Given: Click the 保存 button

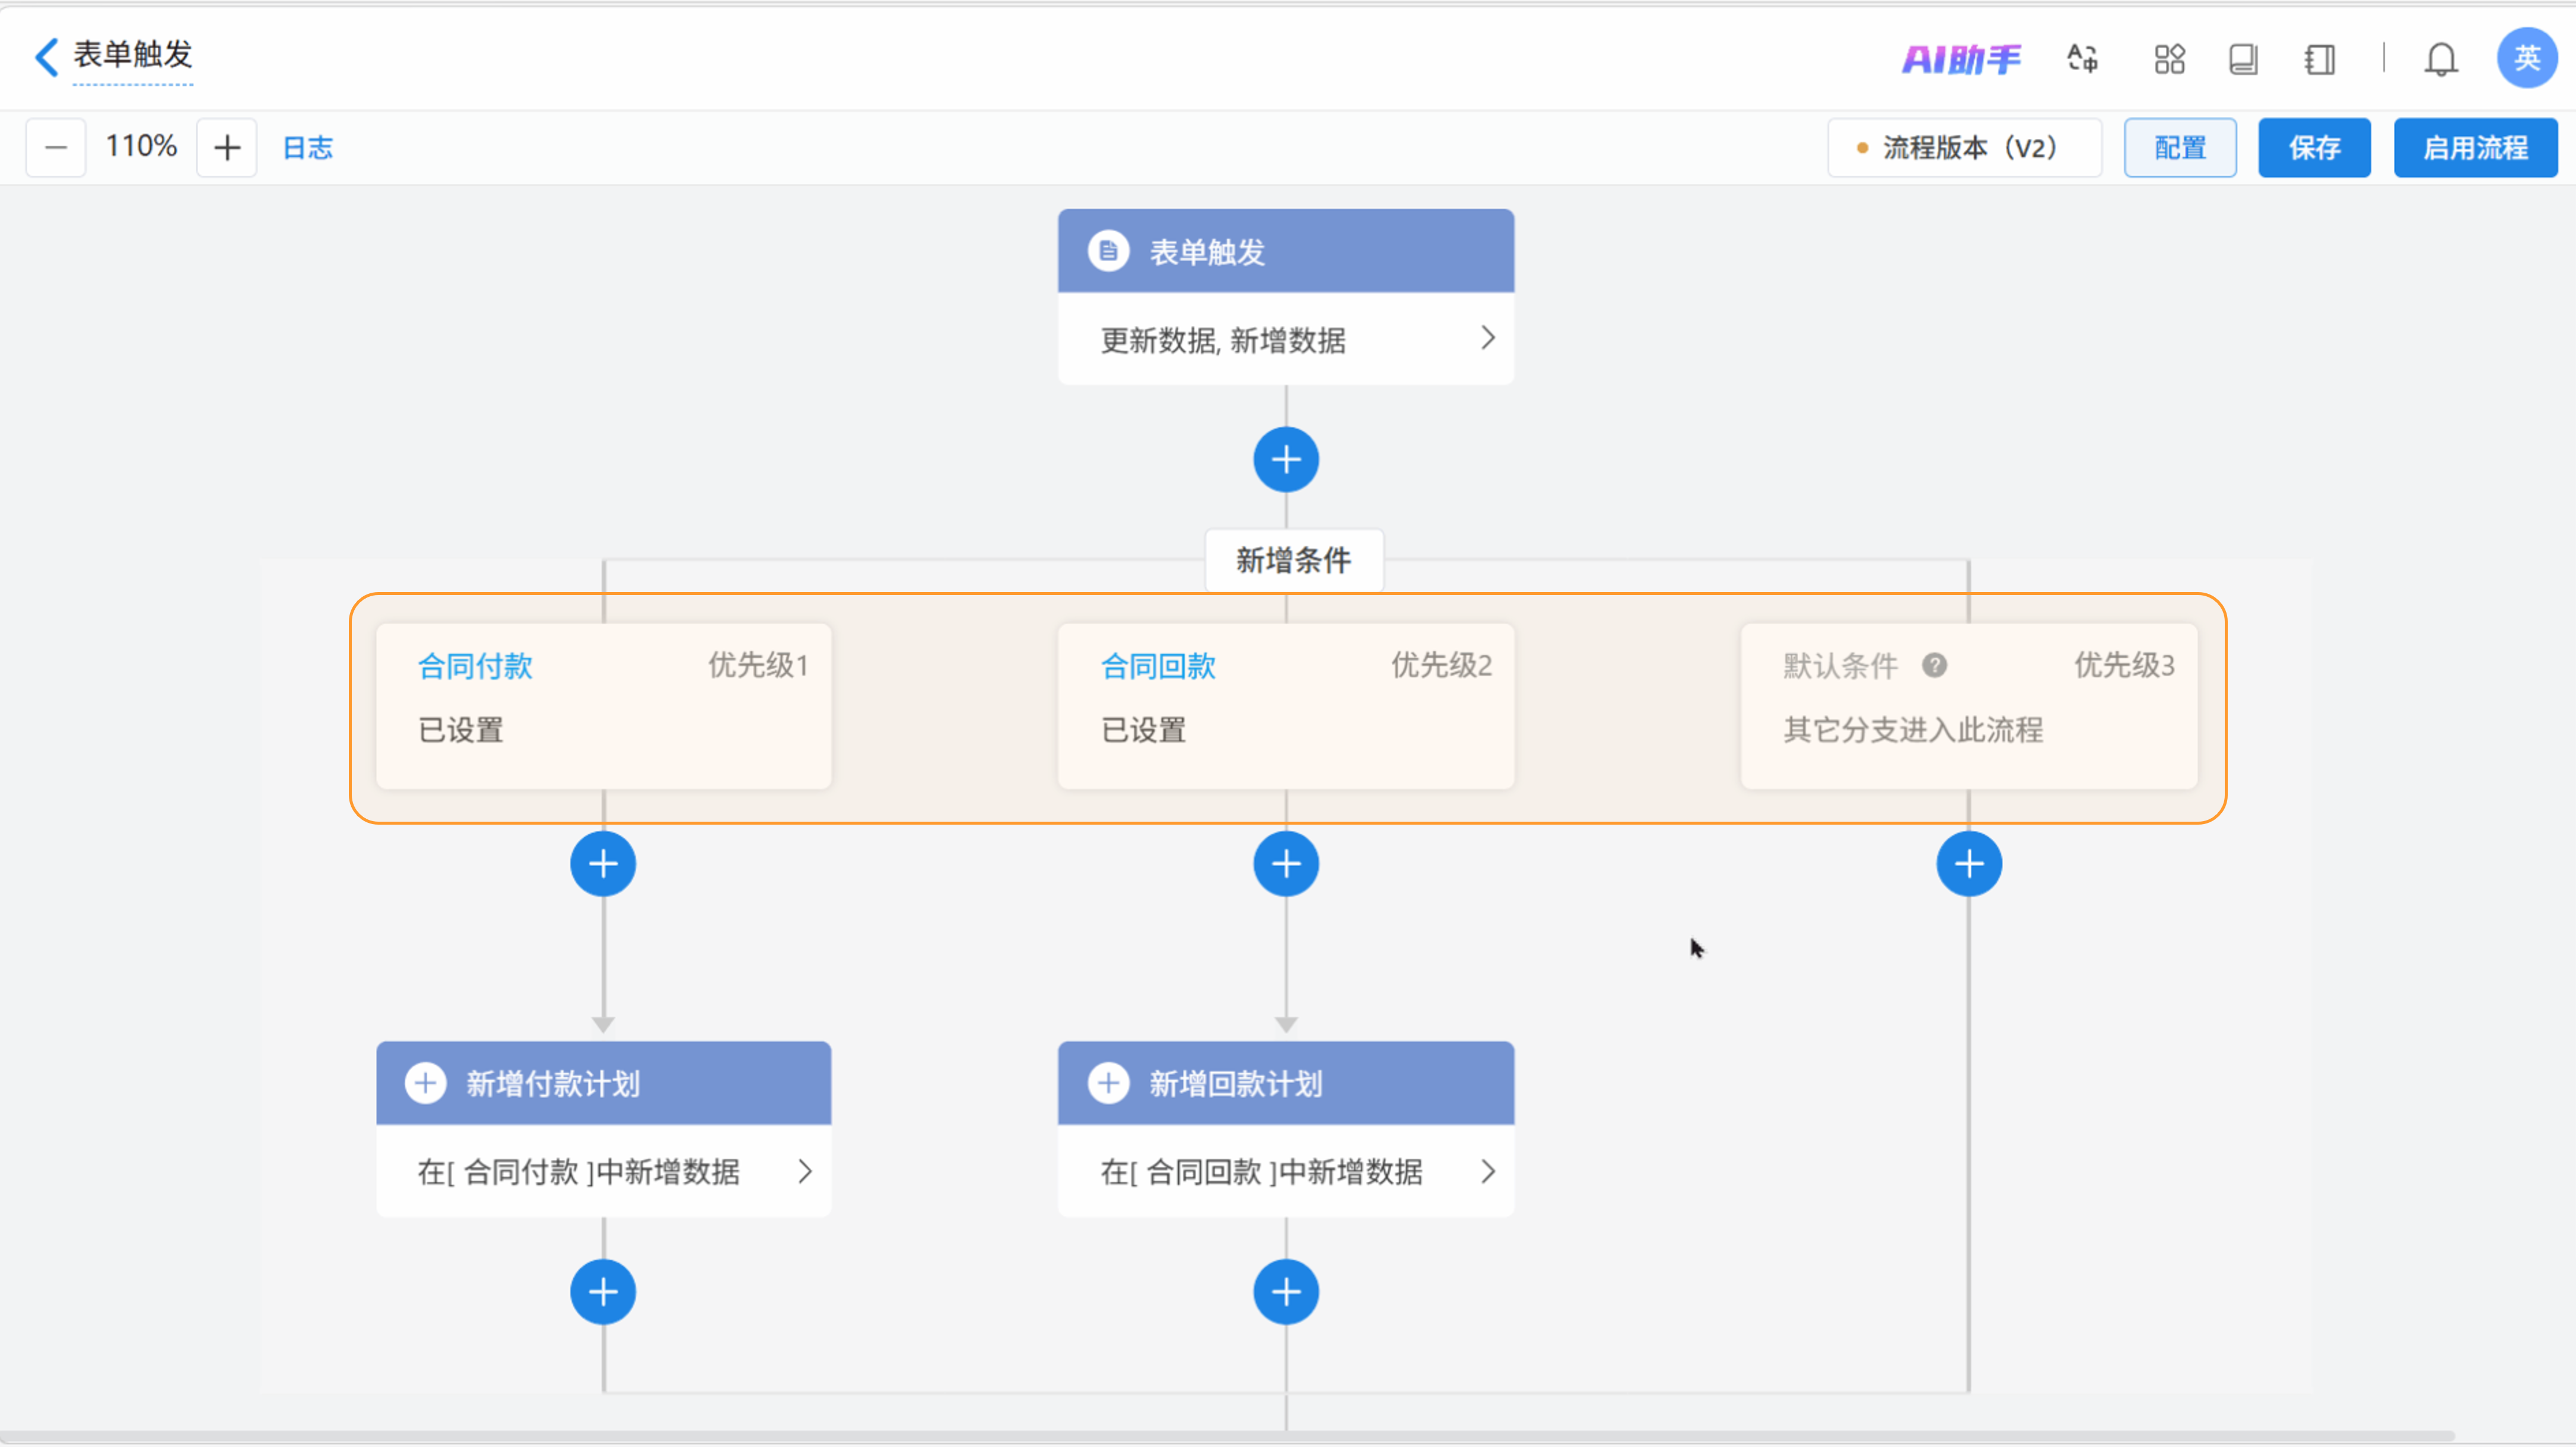Looking at the screenshot, I should (x=2313, y=148).
